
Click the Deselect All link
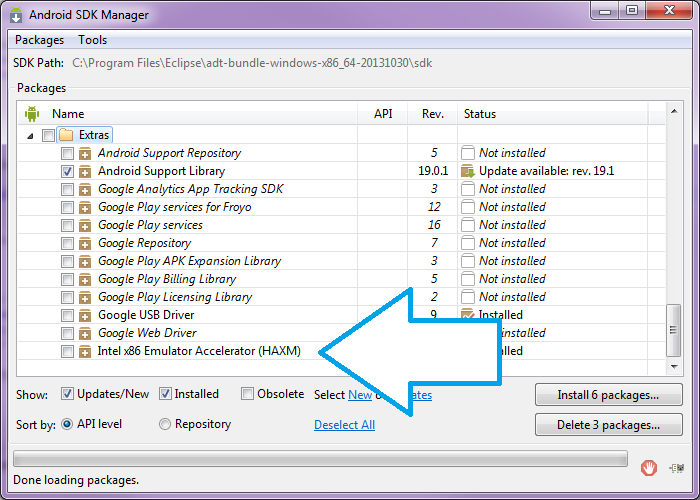[x=344, y=424]
